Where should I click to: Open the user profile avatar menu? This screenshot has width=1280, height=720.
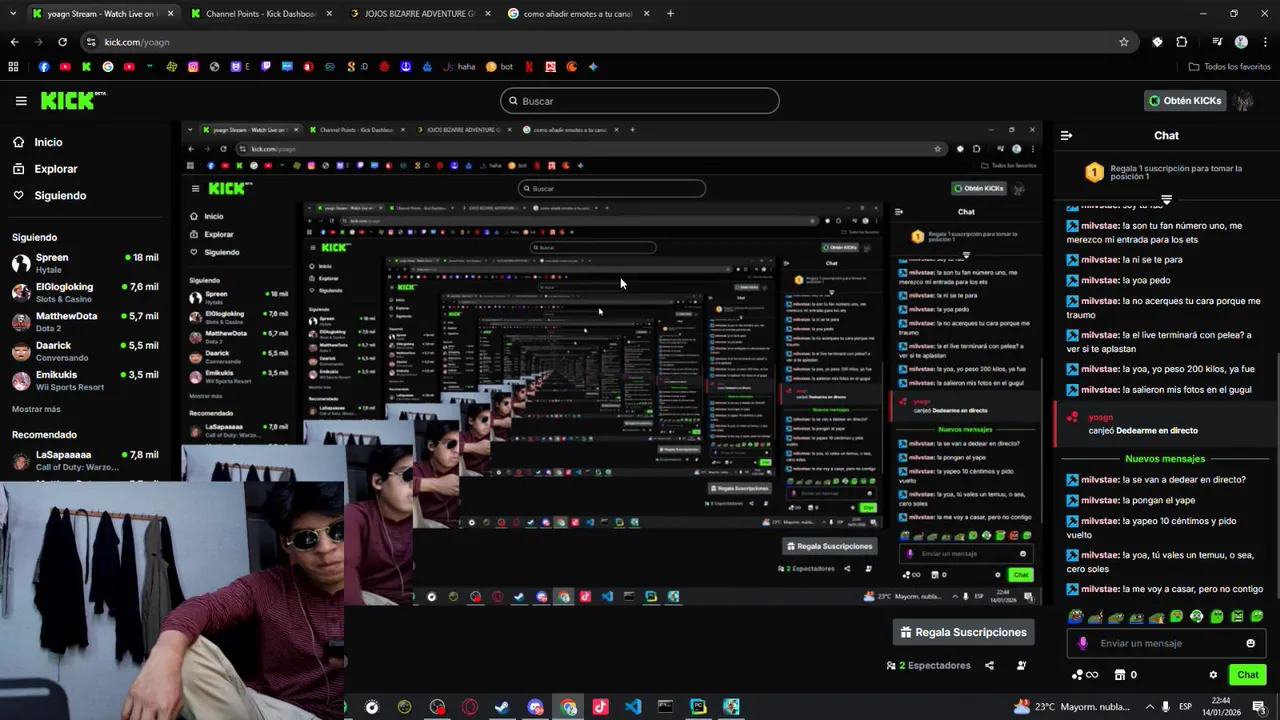click(x=1244, y=101)
